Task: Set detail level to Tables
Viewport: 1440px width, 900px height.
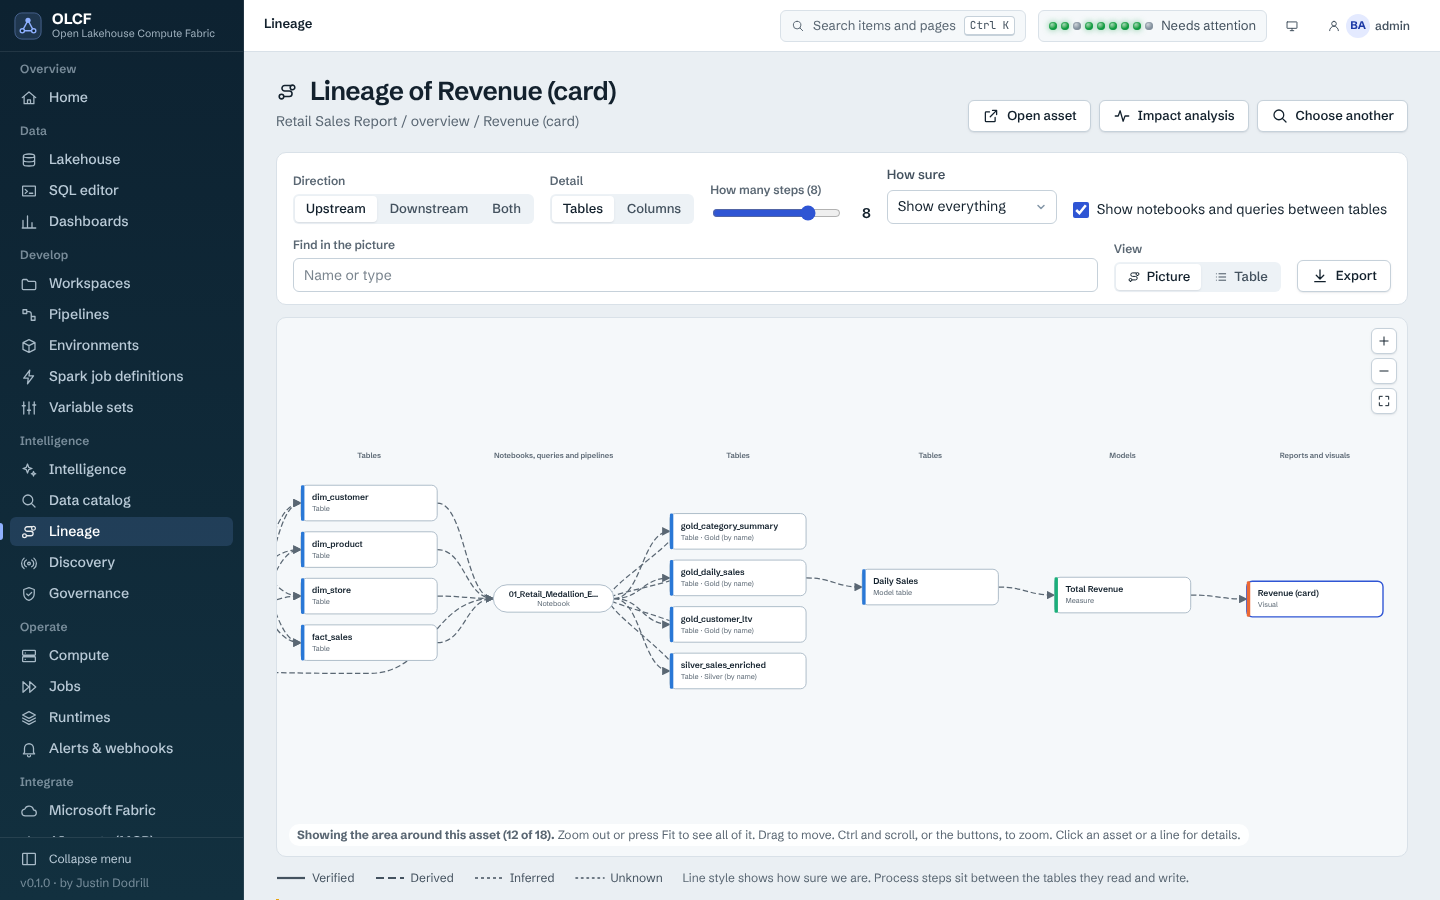Action: coord(583,209)
